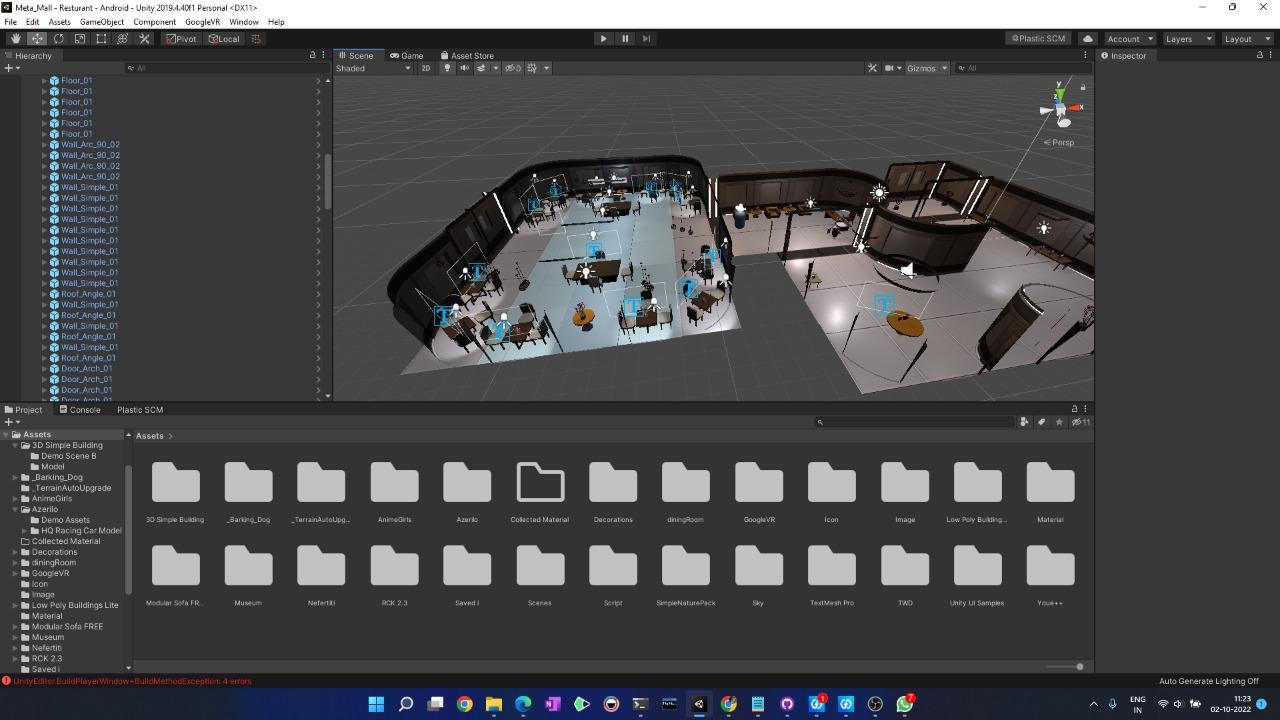1280x720 pixels.
Task: Open the Assets menu
Action: 59,21
